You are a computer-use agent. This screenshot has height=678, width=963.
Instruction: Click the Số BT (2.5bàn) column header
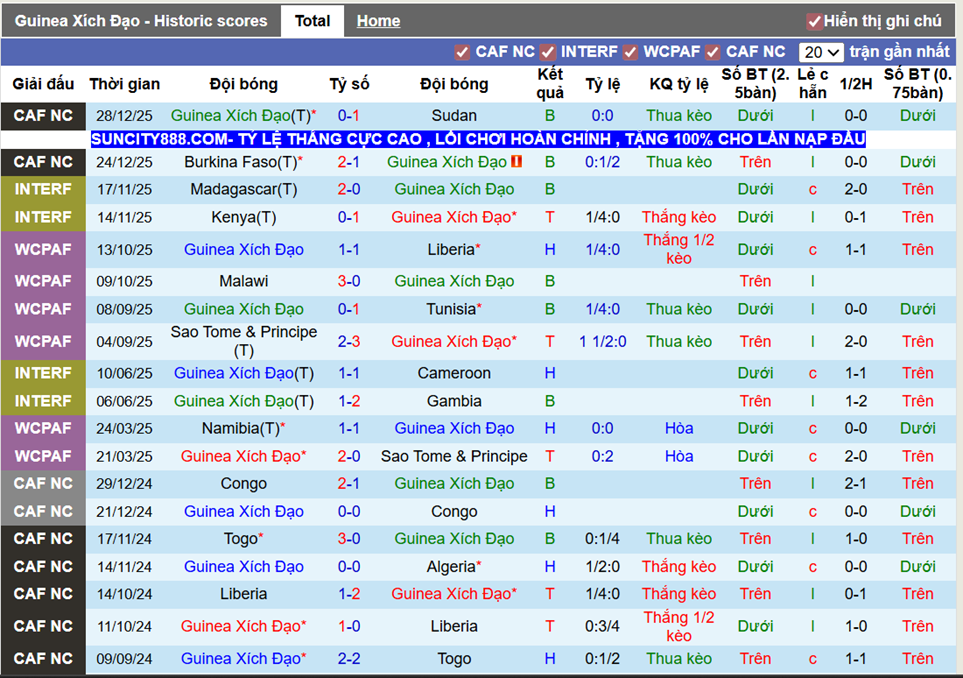click(755, 84)
